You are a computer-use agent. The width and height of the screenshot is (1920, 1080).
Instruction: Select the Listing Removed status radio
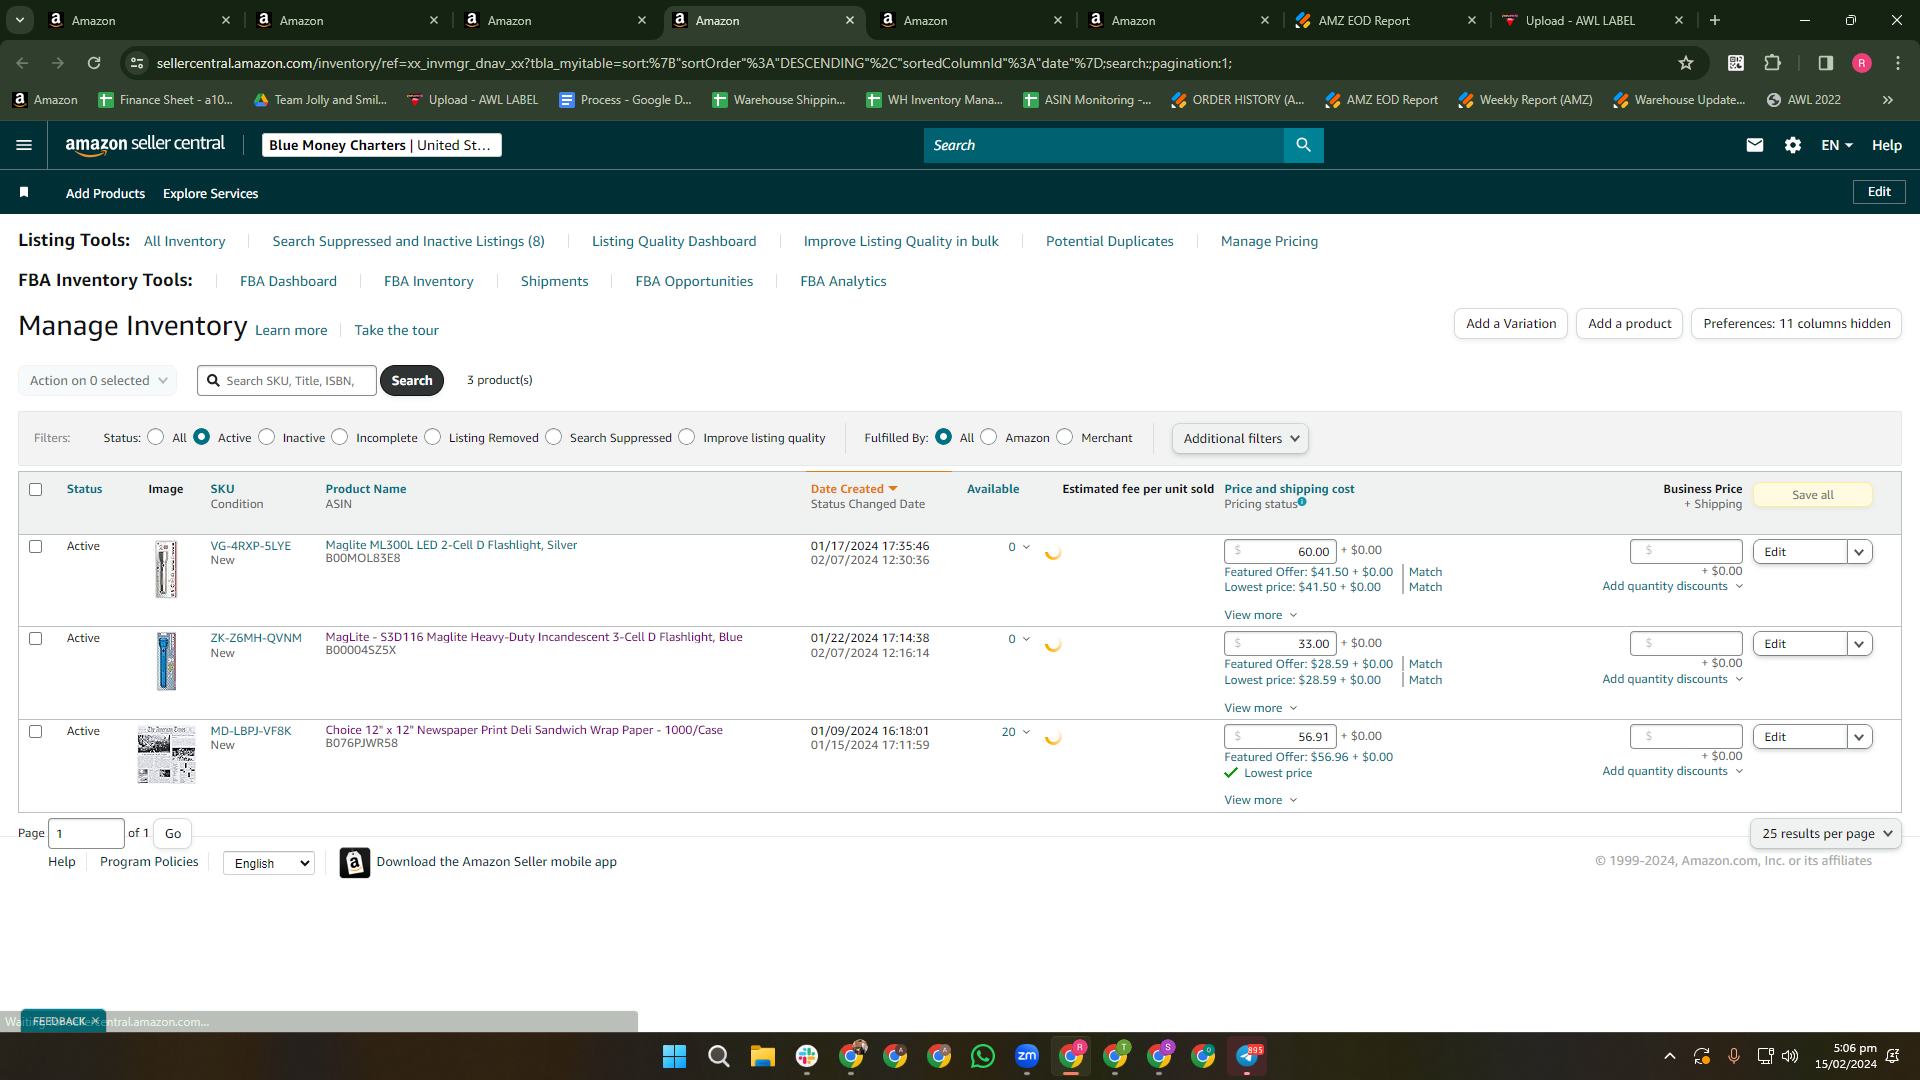(433, 437)
